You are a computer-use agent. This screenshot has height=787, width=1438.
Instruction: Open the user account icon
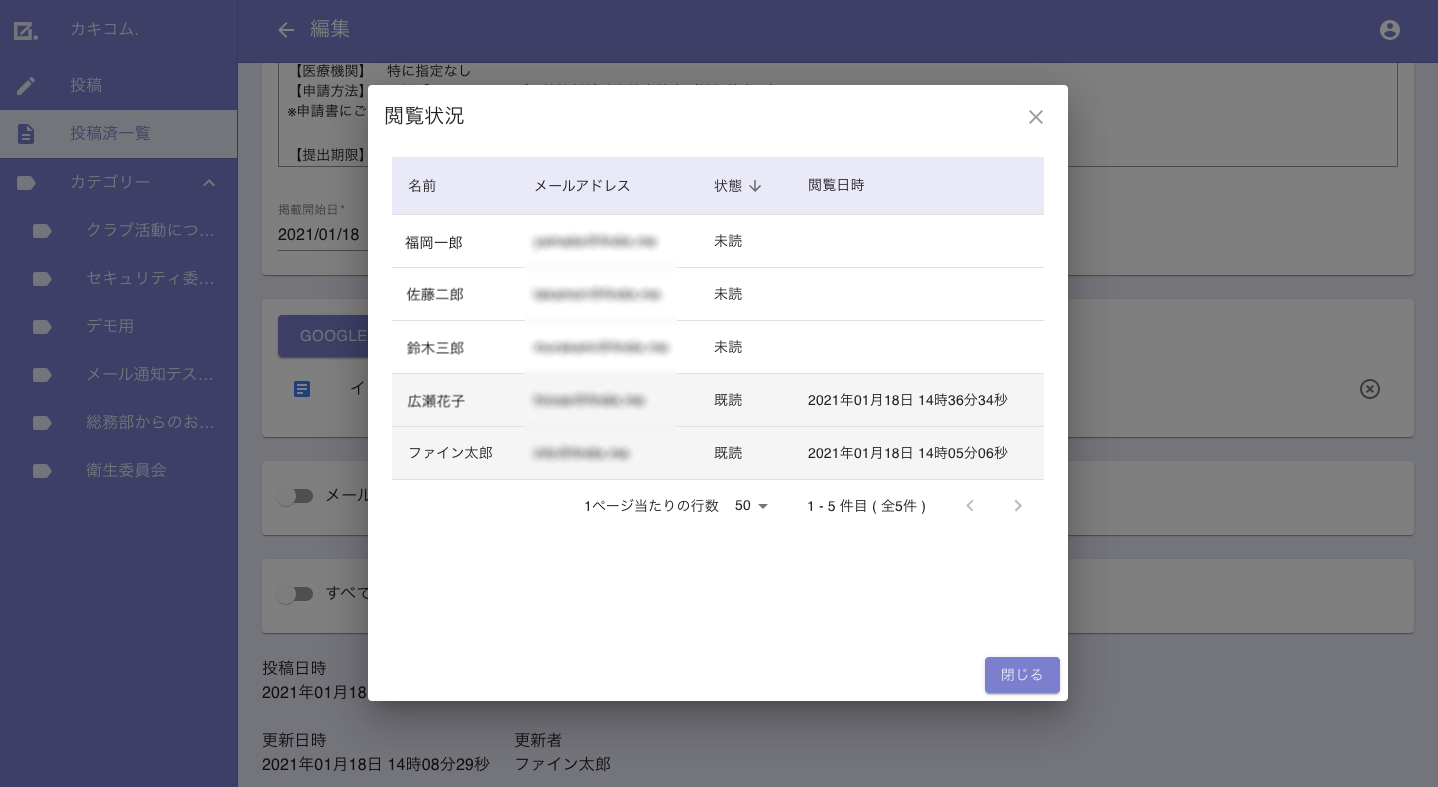(1389, 30)
